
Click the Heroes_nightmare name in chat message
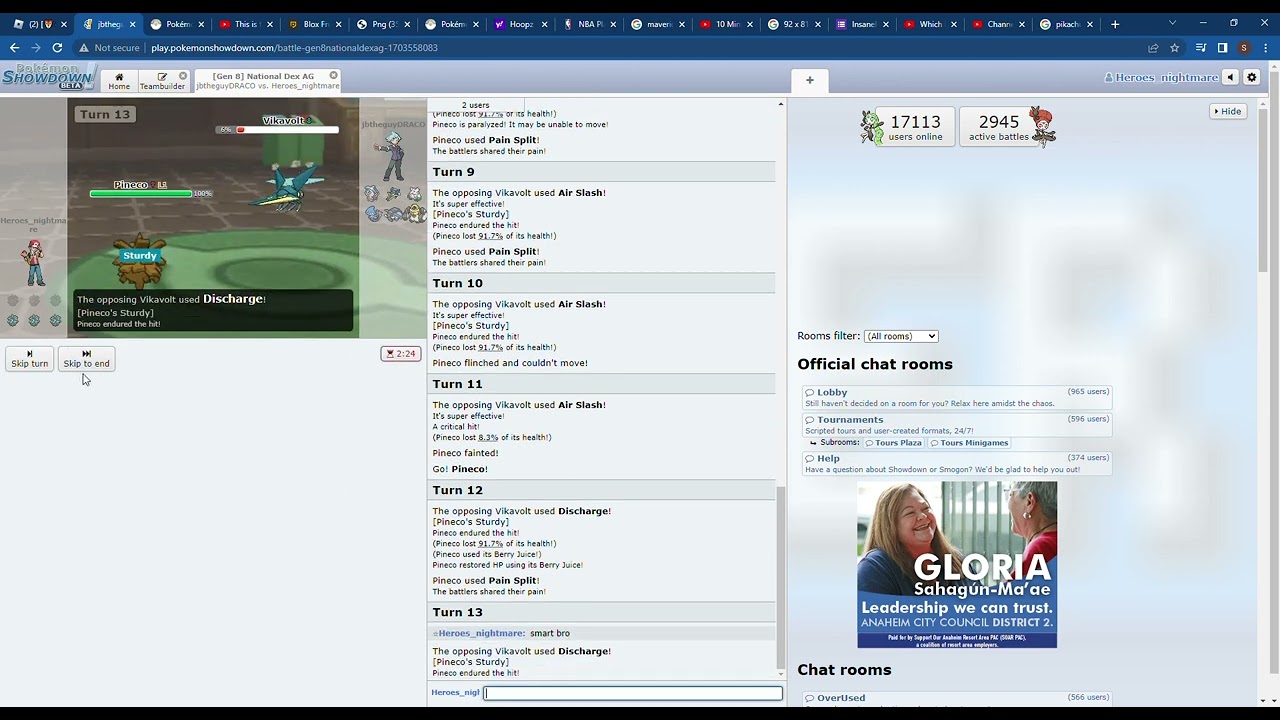(481, 633)
